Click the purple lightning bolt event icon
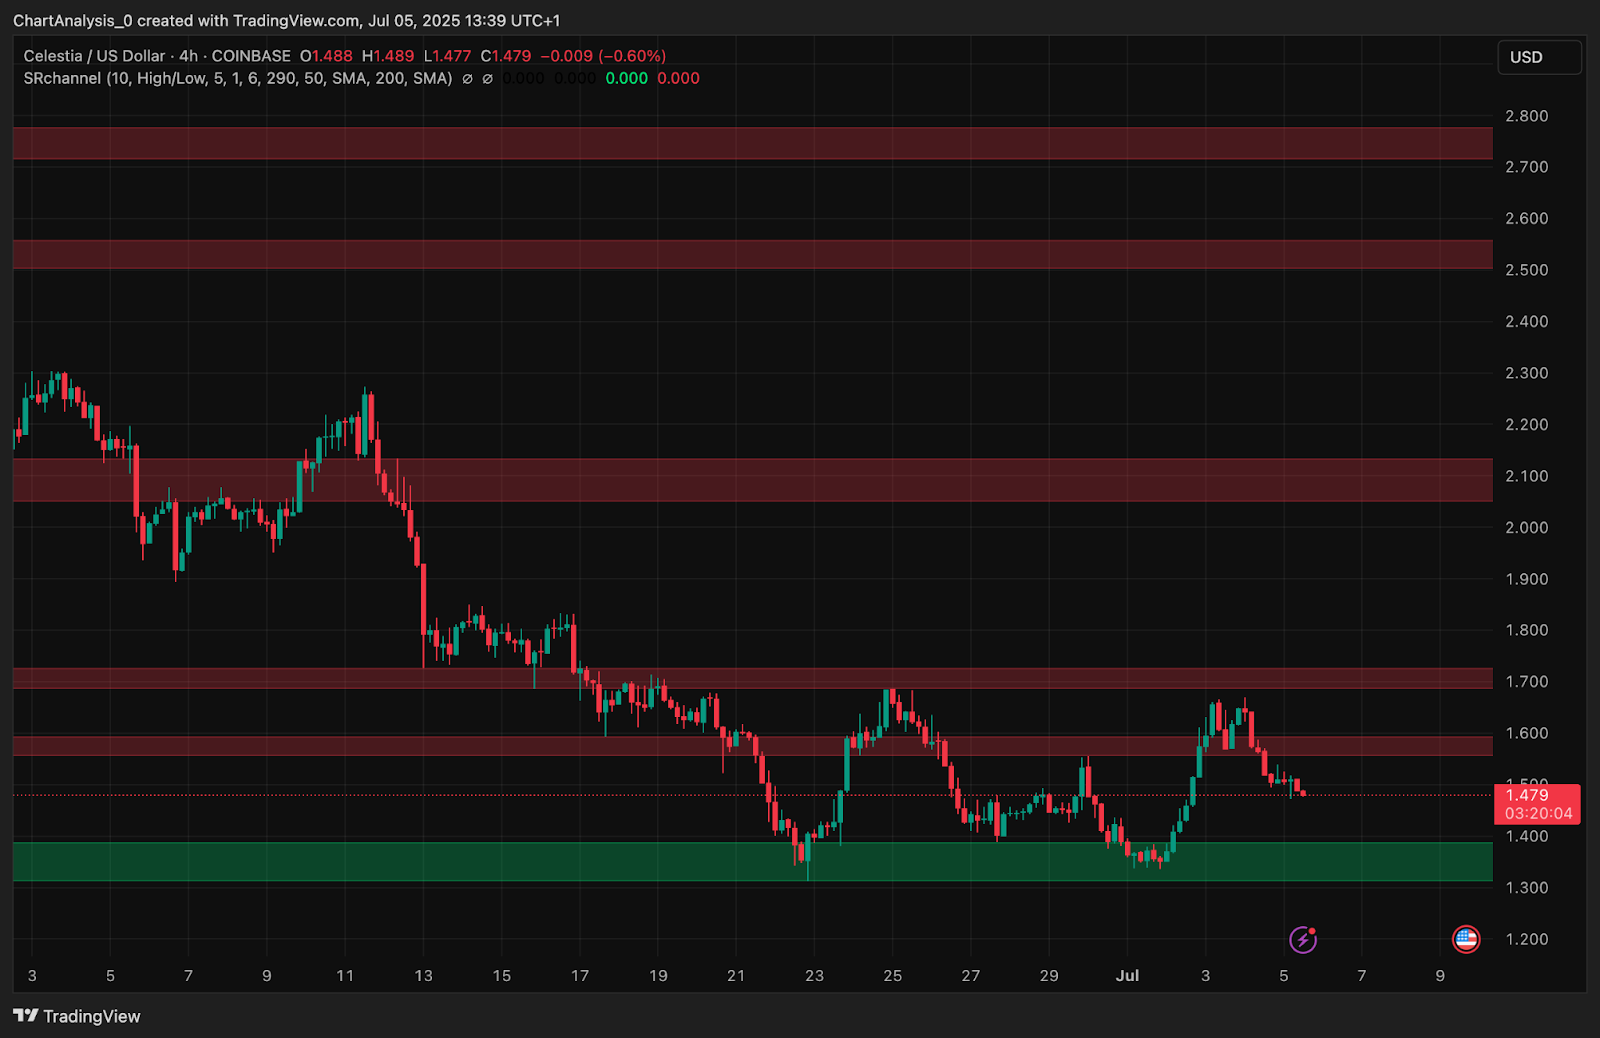1600x1038 pixels. coord(1302,939)
